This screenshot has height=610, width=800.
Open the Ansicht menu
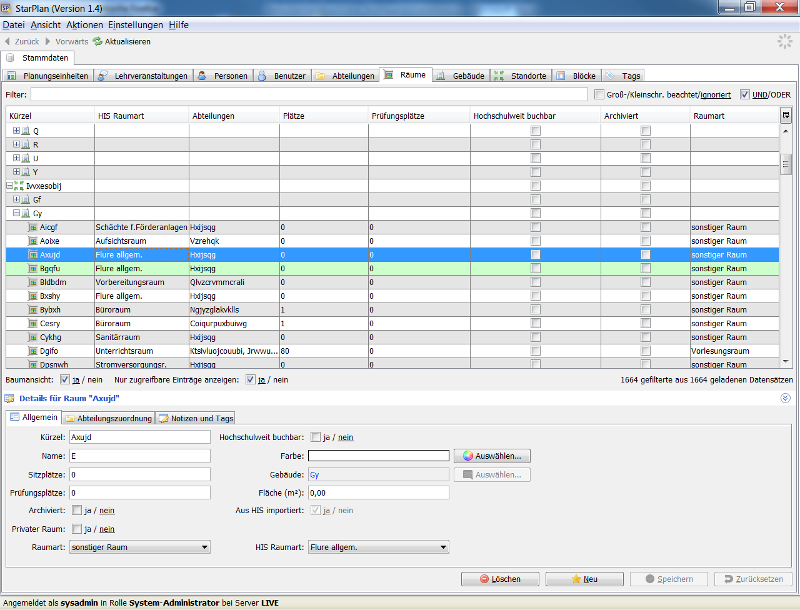click(x=45, y=25)
